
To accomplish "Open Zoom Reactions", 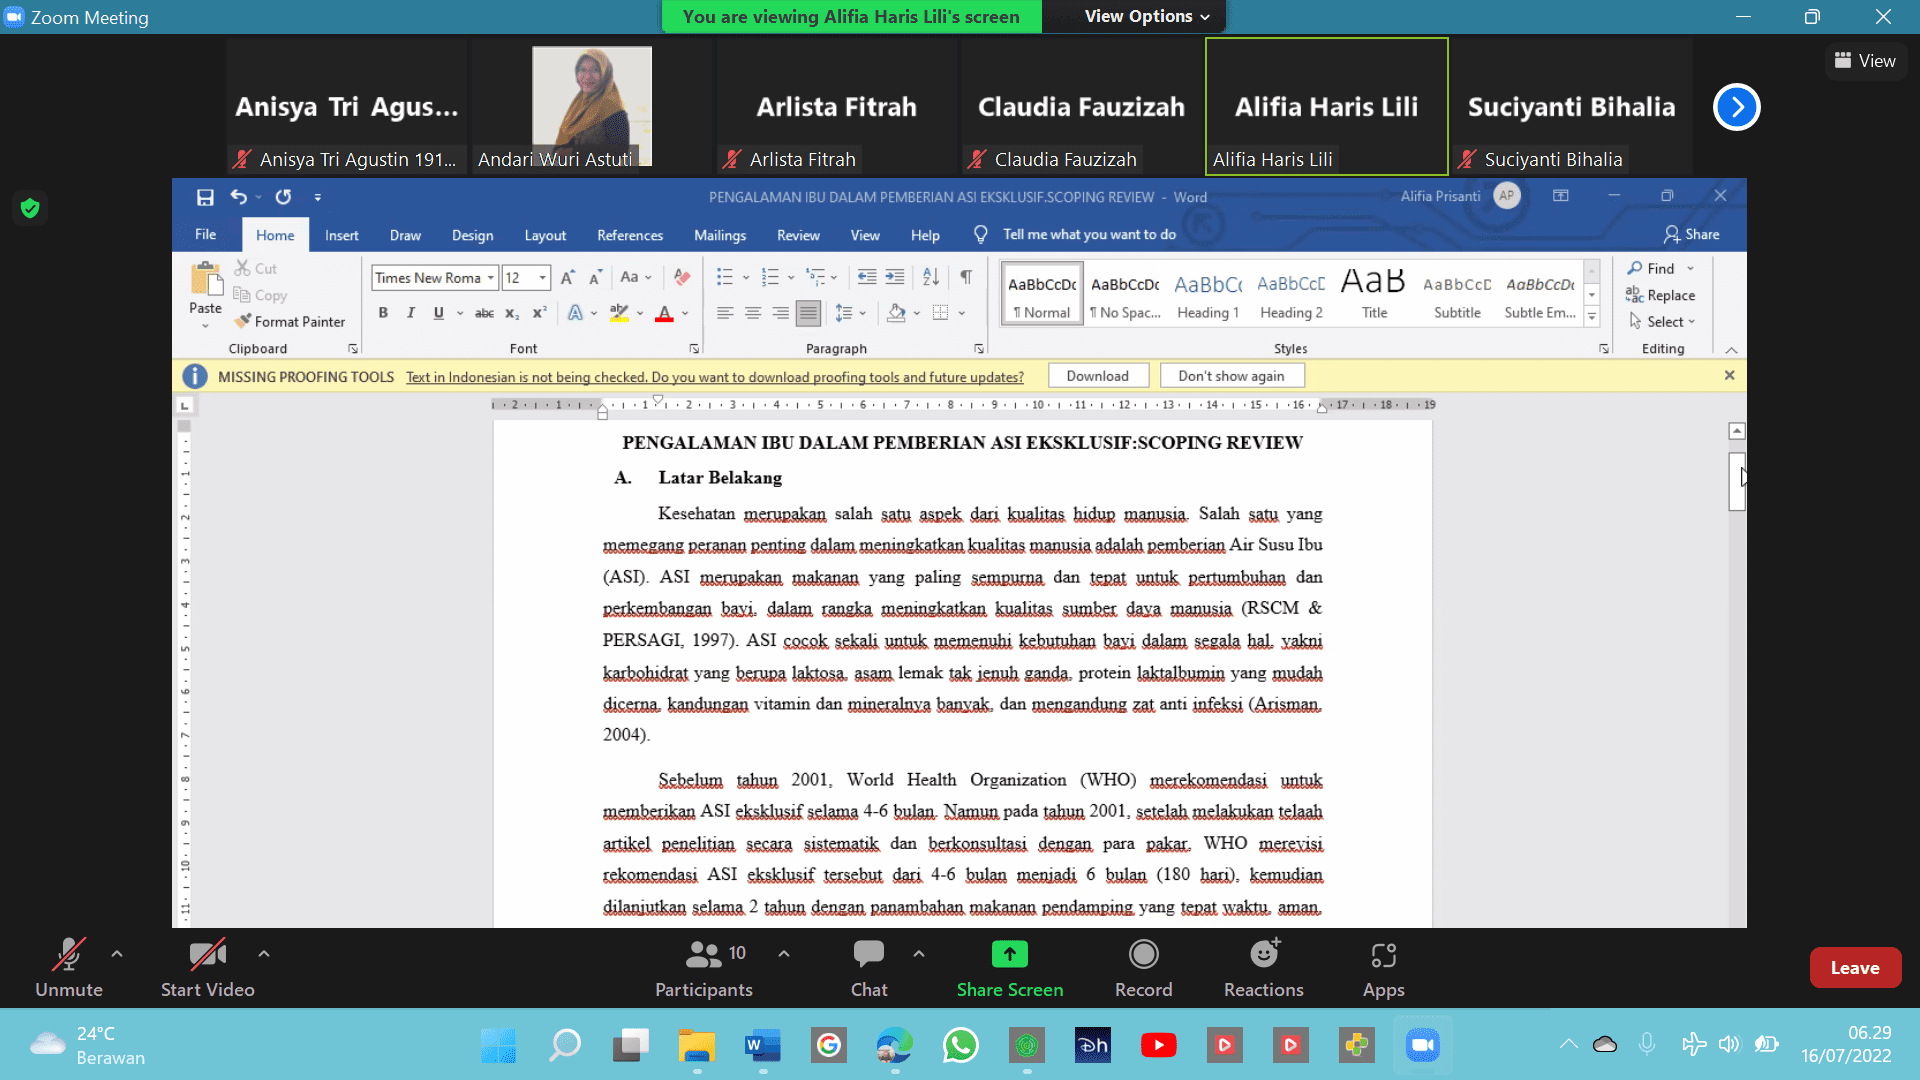I will click(1264, 968).
